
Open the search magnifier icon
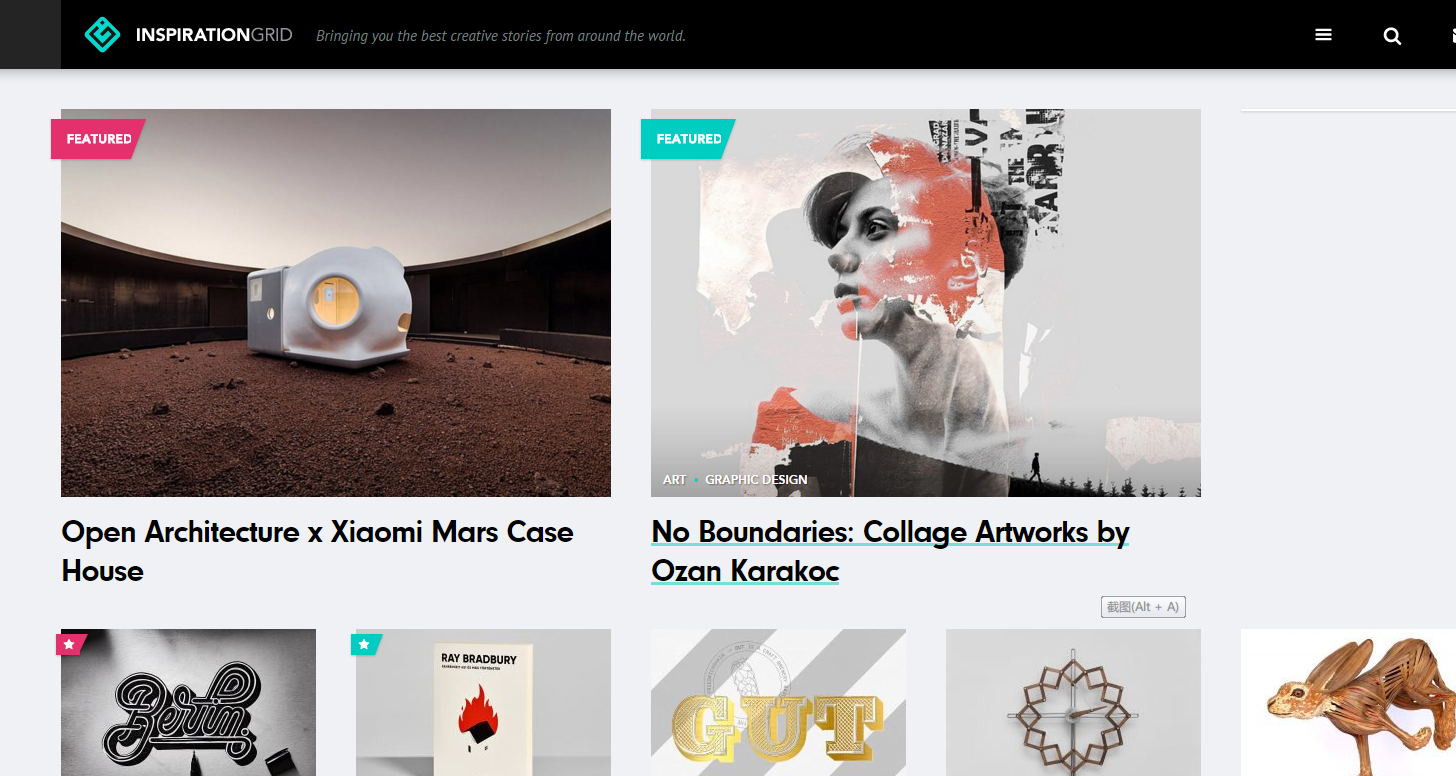[1392, 36]
